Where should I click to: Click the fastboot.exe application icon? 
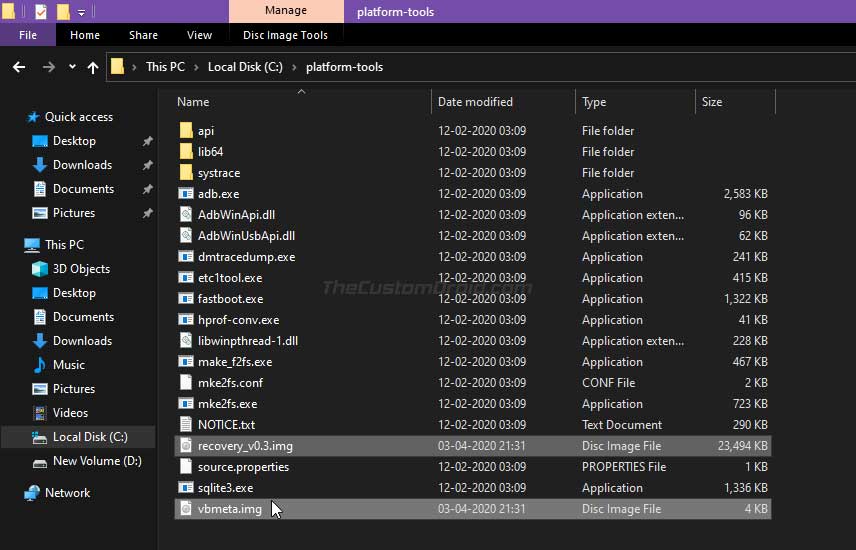tap(186, 299)
